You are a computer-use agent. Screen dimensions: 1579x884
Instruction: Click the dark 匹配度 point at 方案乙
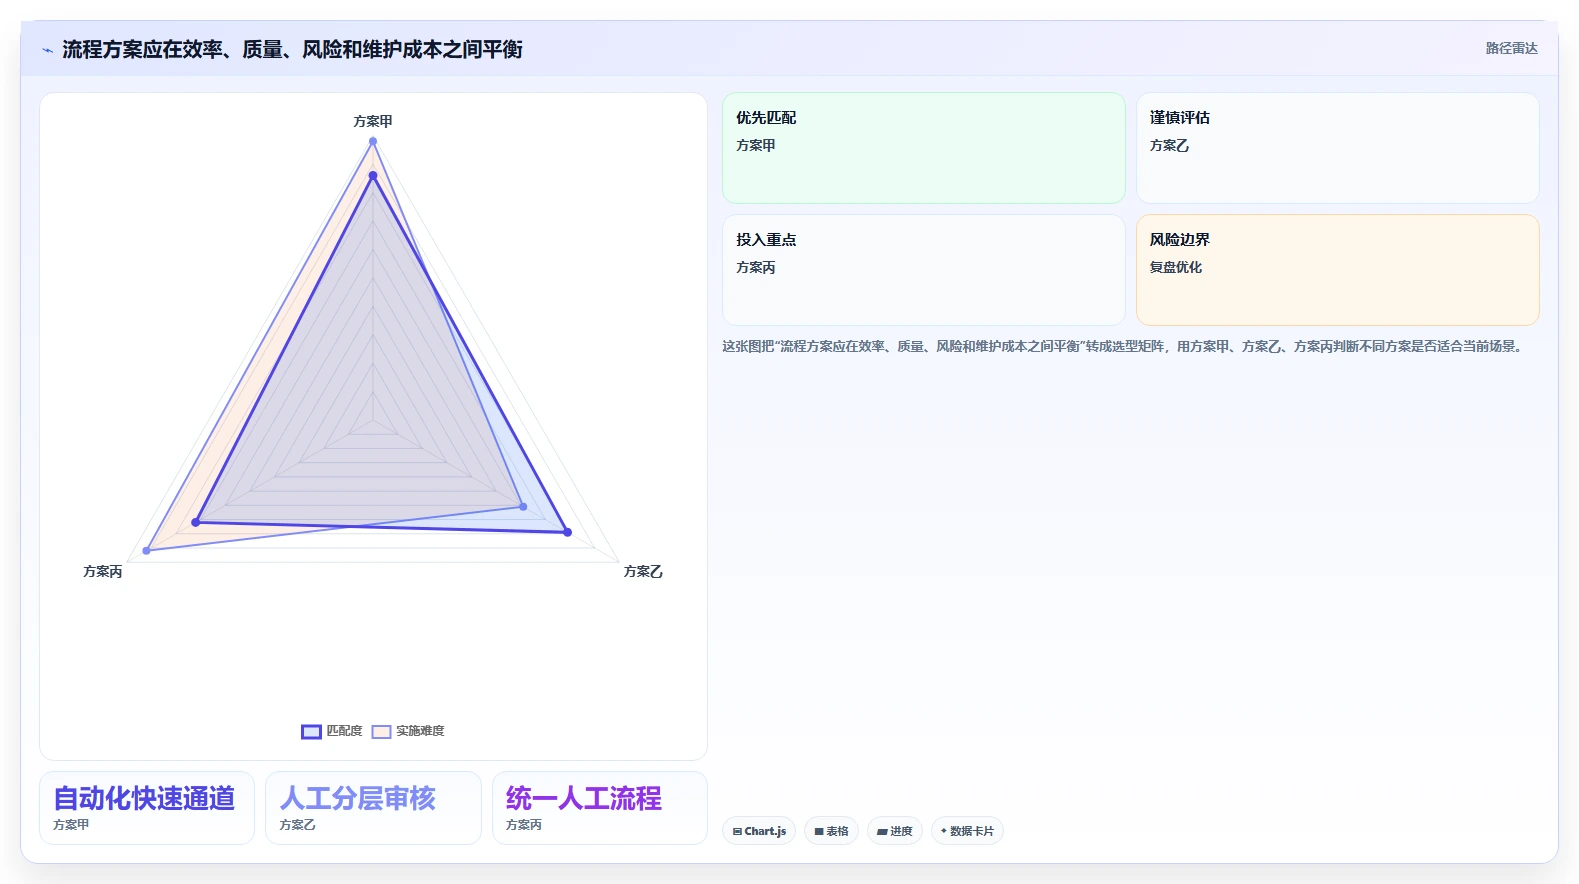click(567, 532)
